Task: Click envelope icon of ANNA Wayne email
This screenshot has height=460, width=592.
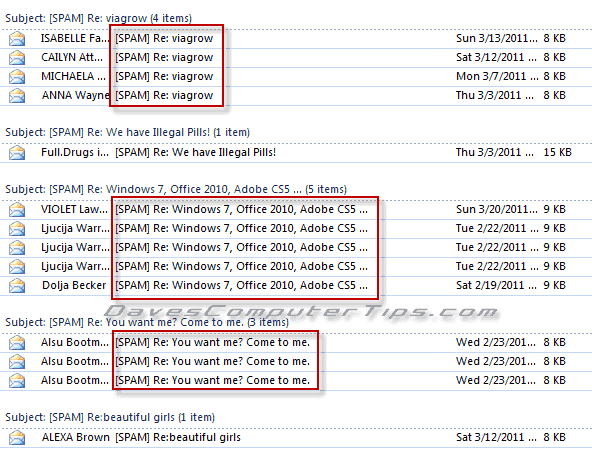Action: point(17,96)
